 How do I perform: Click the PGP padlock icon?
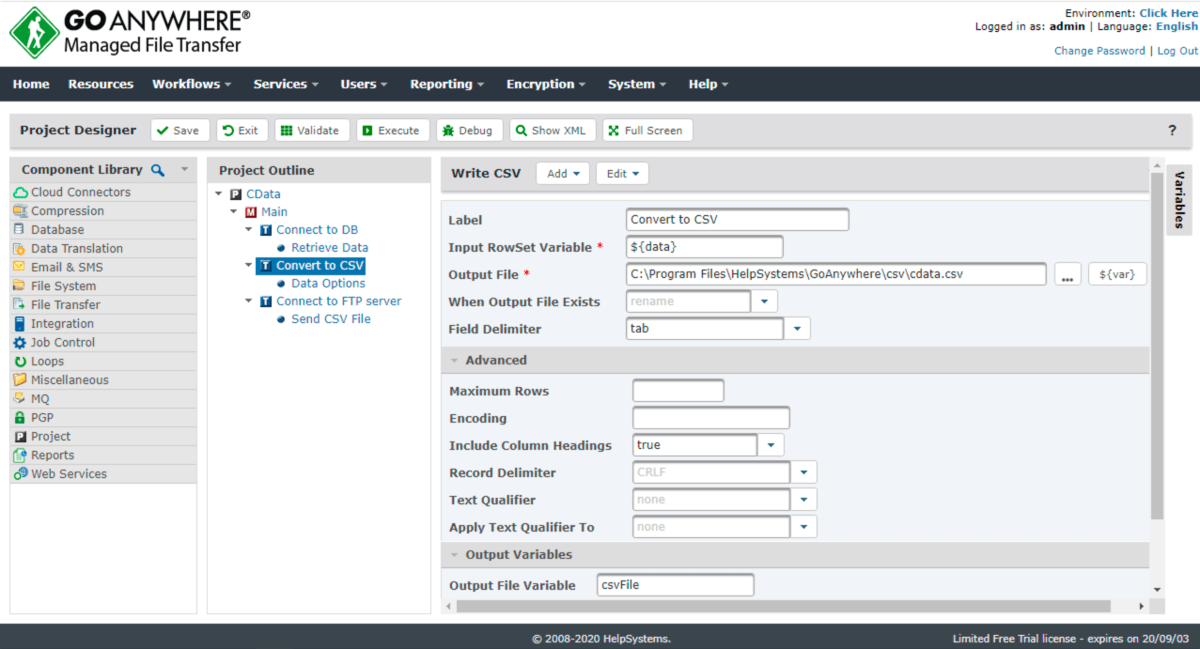(20, 417)
